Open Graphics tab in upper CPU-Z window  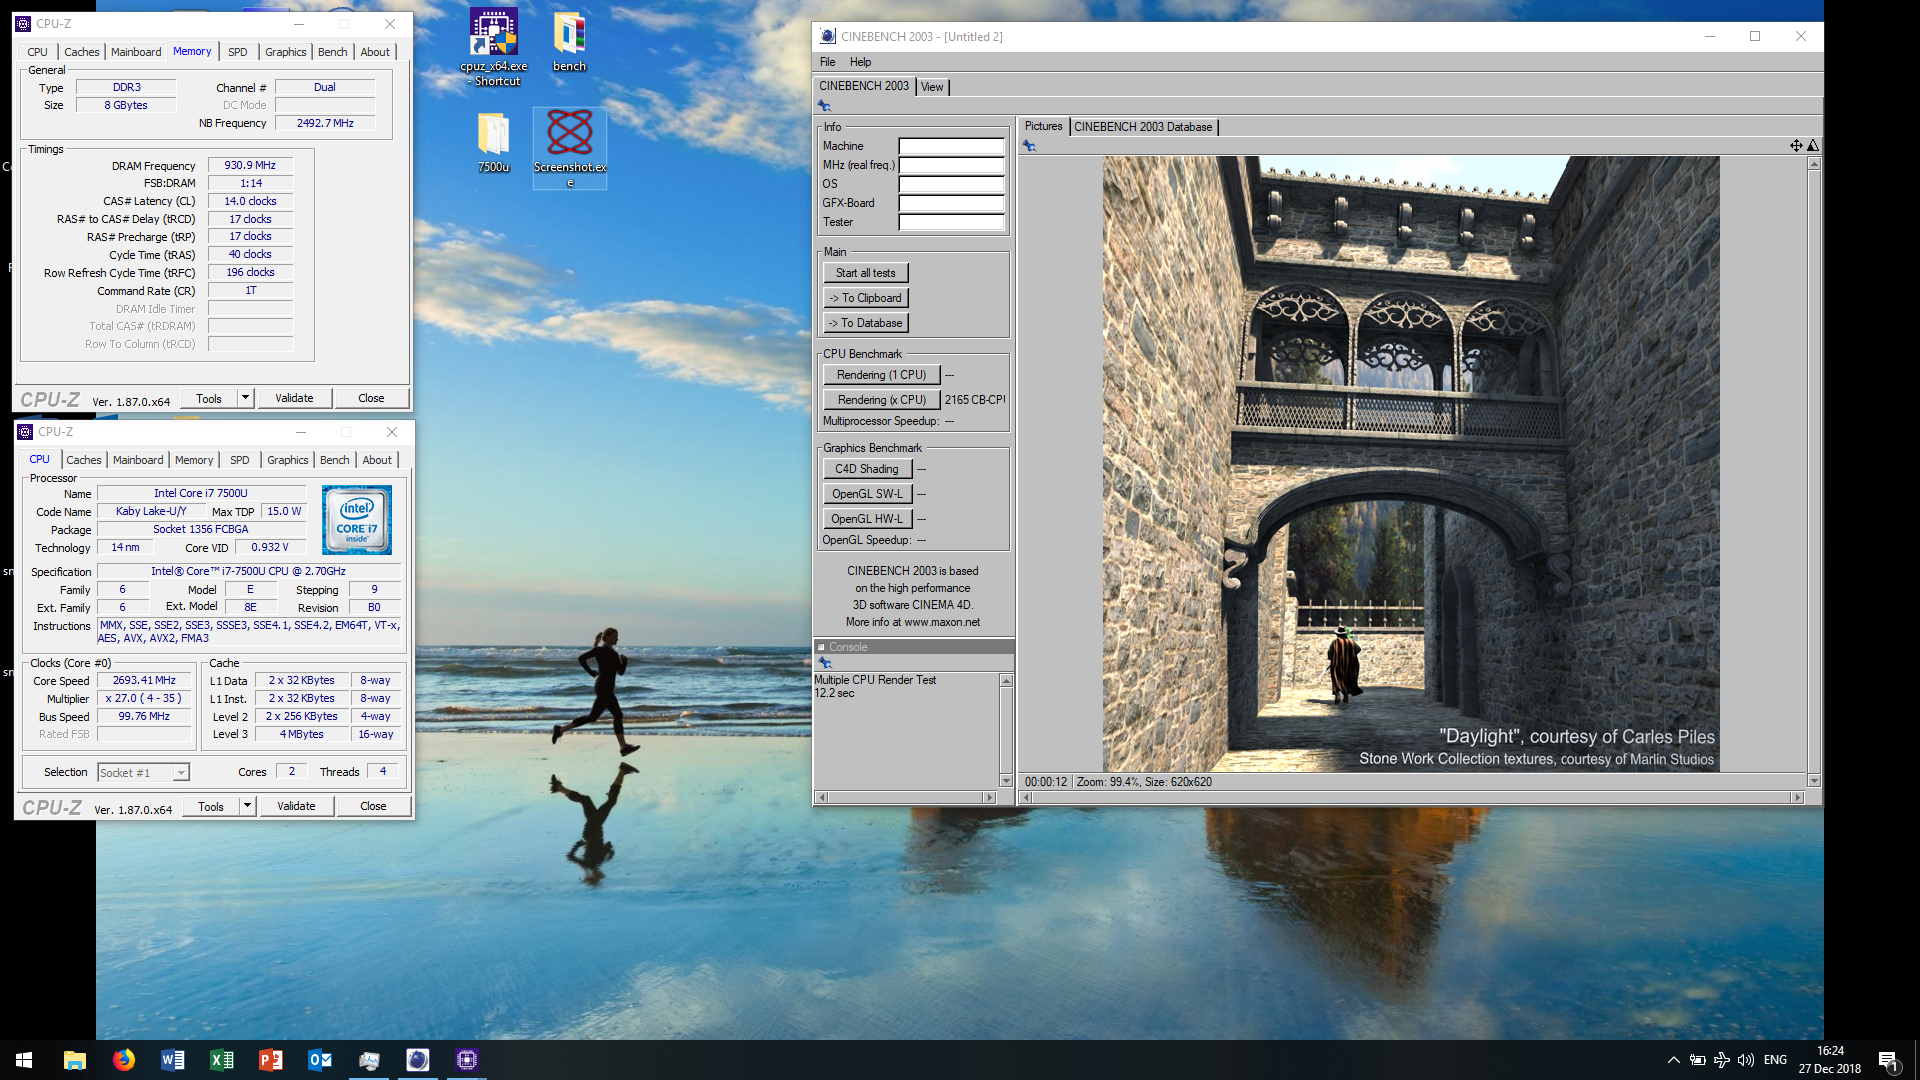tap(286, 52)
